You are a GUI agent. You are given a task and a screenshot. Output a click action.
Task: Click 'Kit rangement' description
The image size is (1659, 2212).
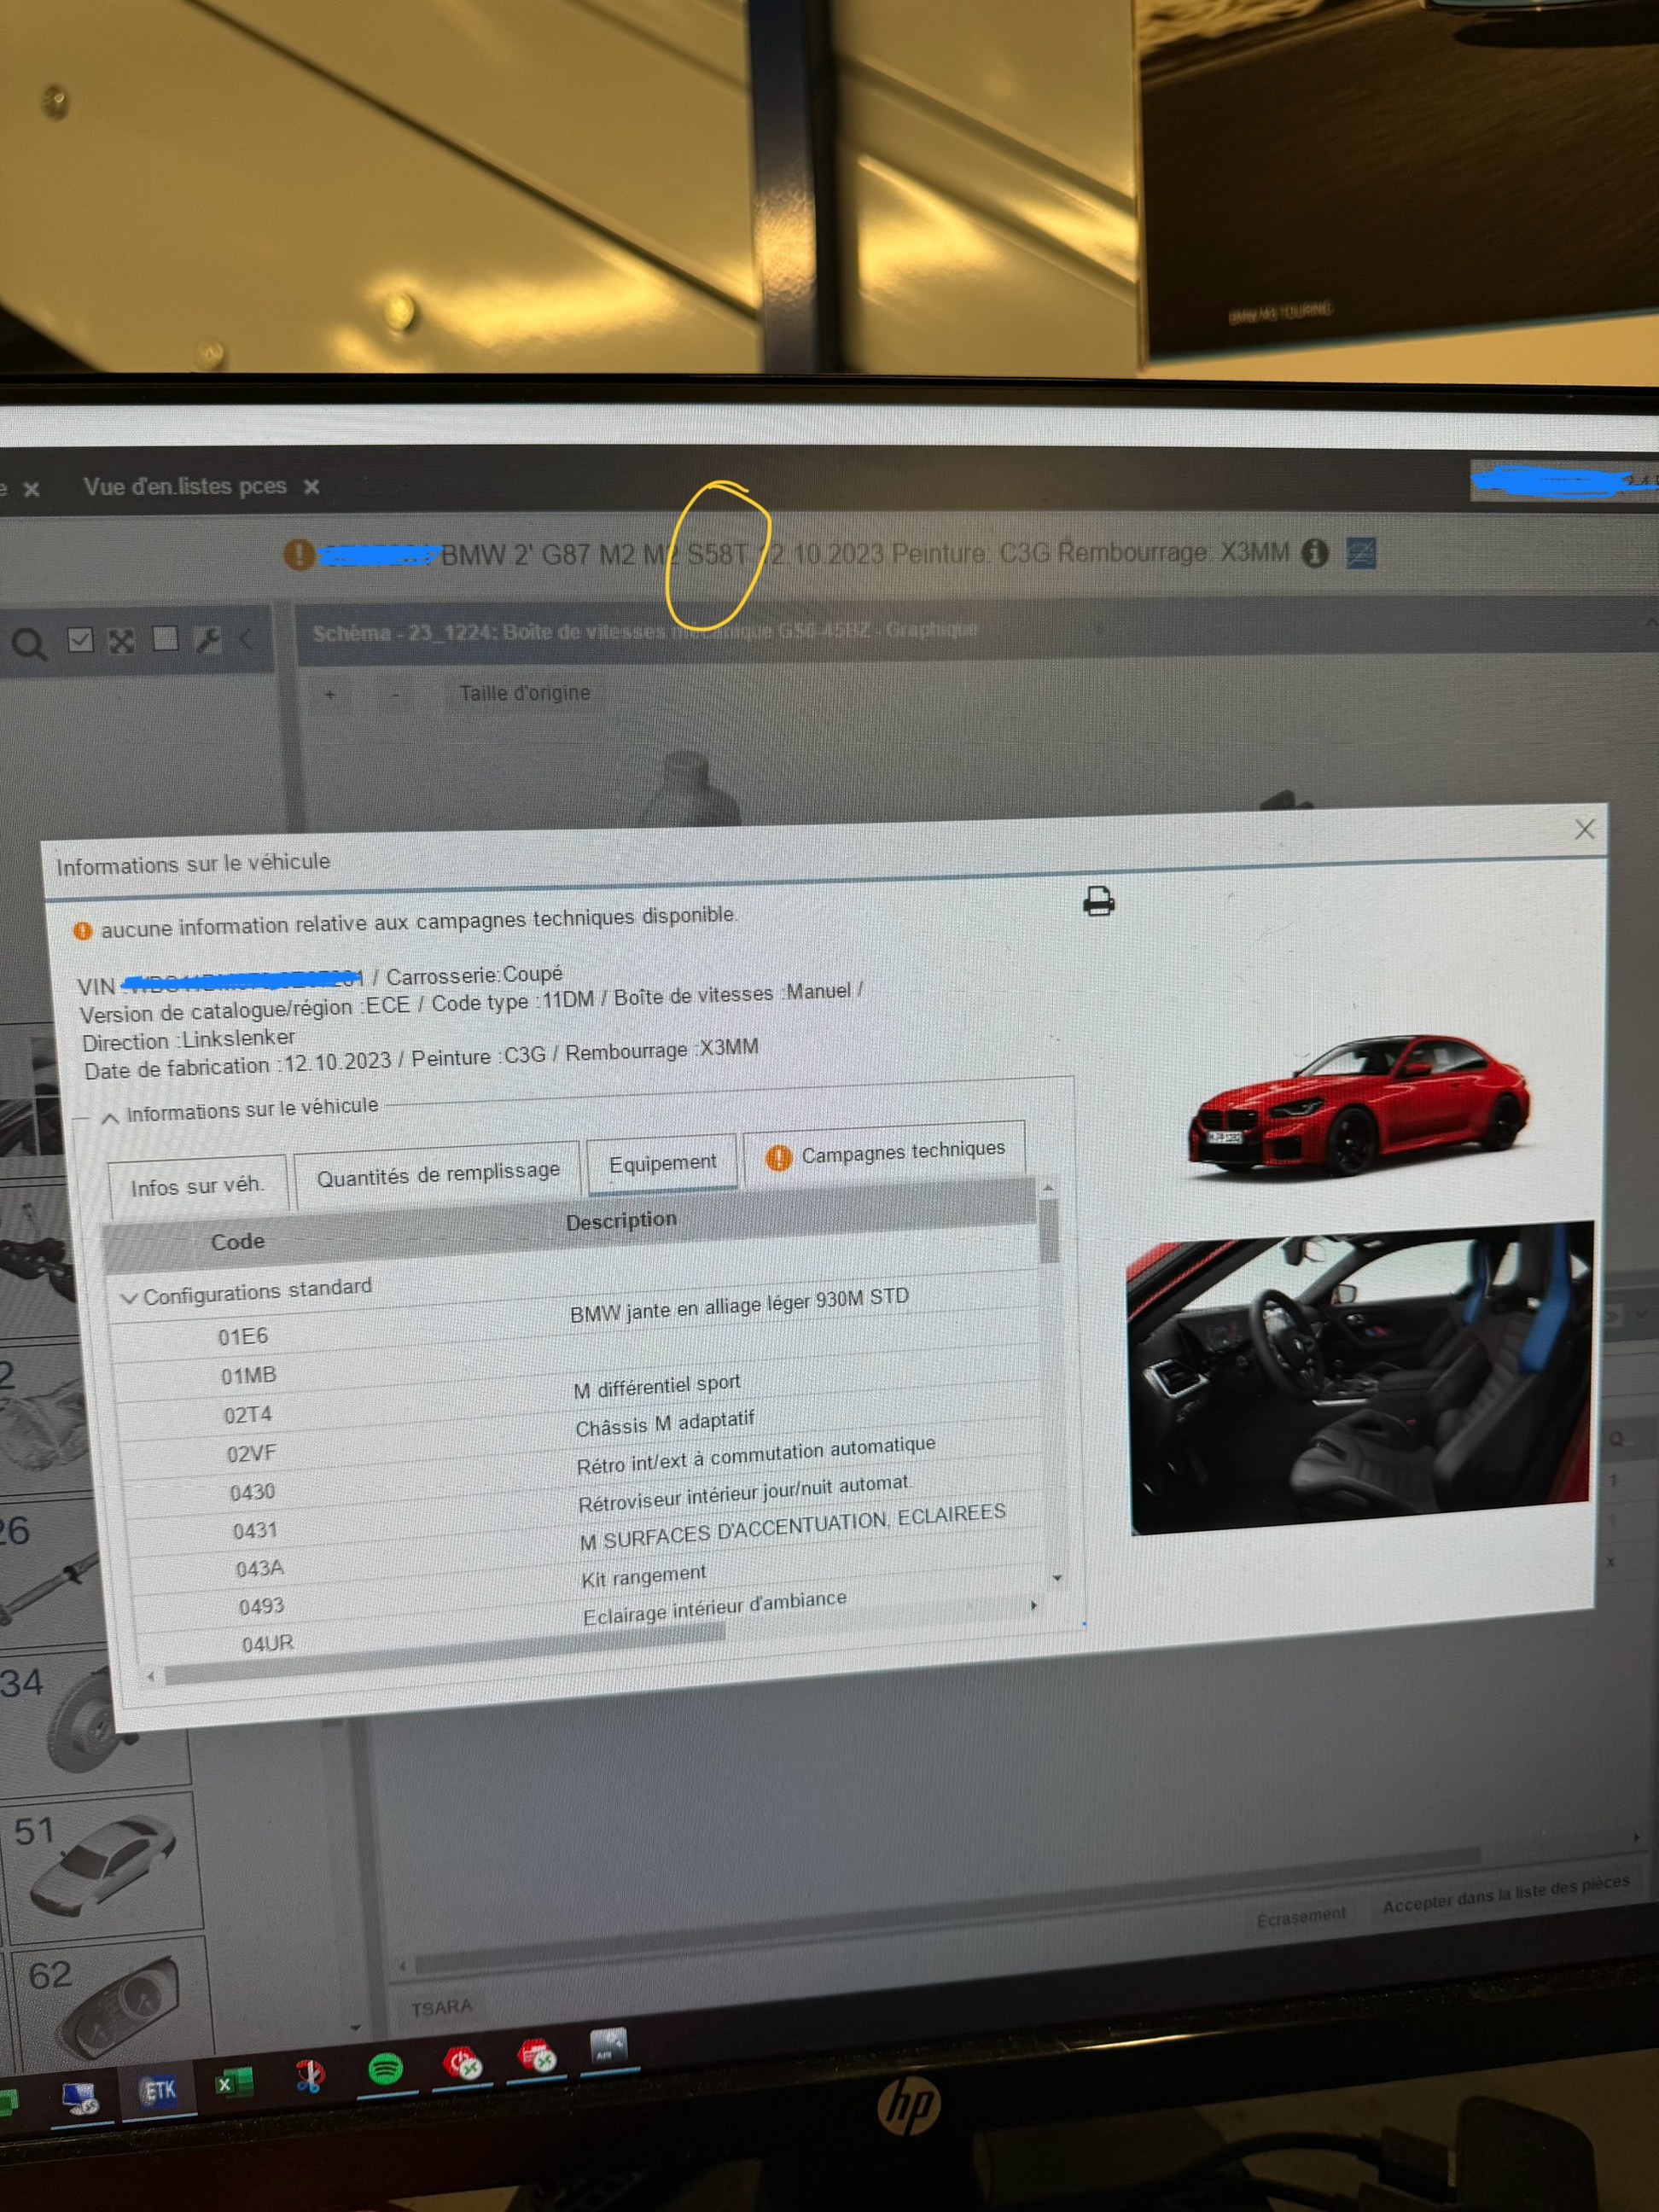click(643, 1576)
